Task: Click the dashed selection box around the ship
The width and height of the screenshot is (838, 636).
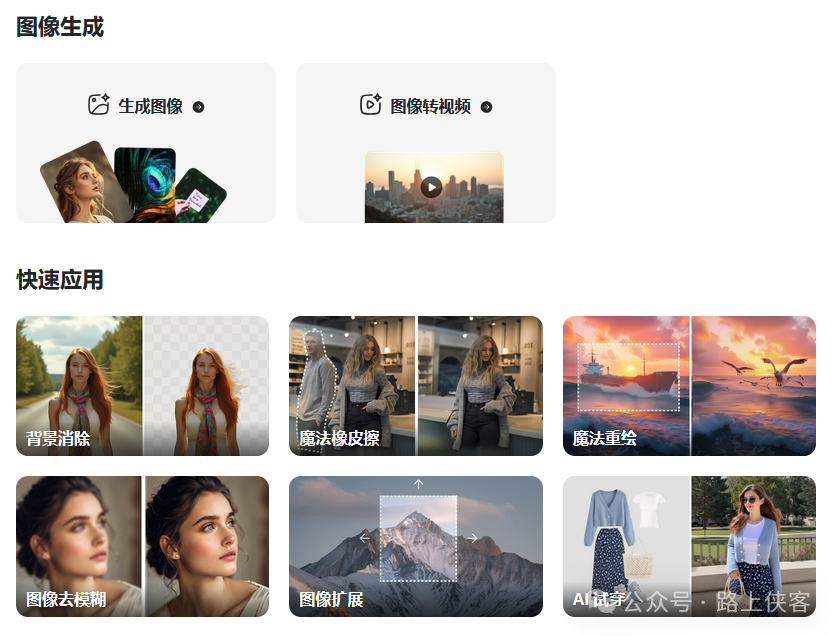Action: (628, 377)
